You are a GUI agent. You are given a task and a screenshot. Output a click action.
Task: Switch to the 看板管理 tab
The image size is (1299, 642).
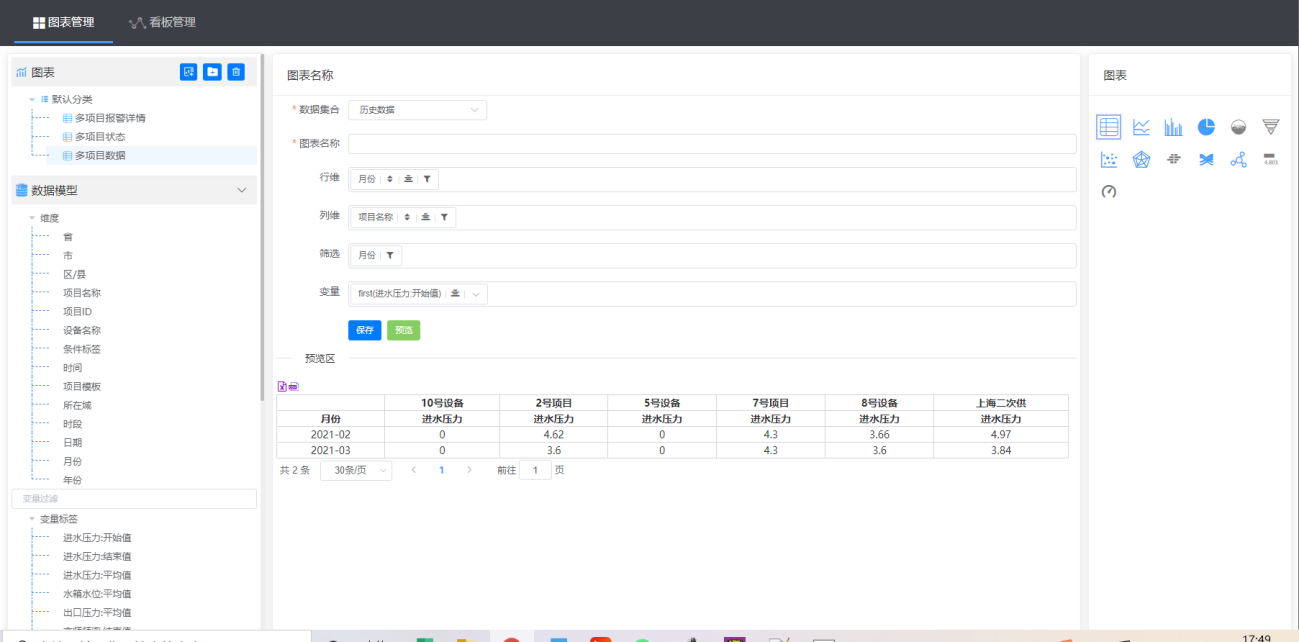(x=162, y=22)
